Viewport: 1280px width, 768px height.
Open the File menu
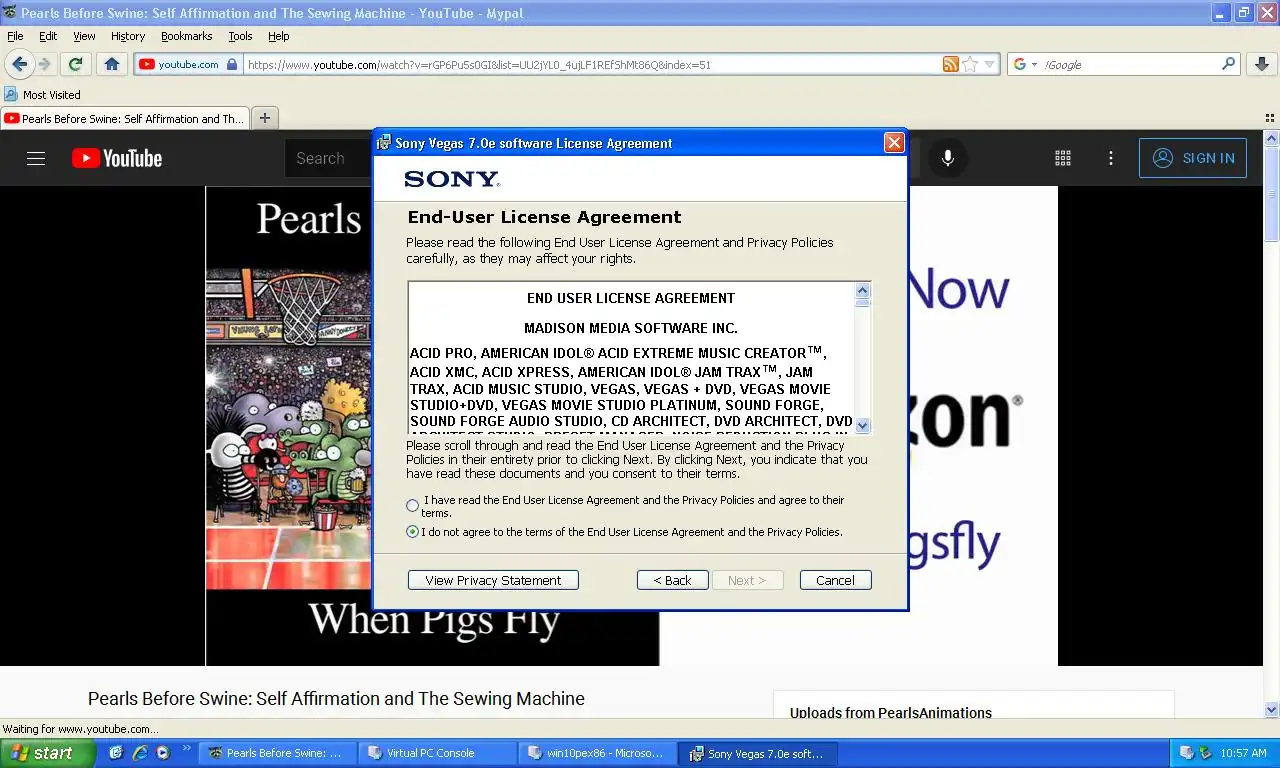coord(15,36)
